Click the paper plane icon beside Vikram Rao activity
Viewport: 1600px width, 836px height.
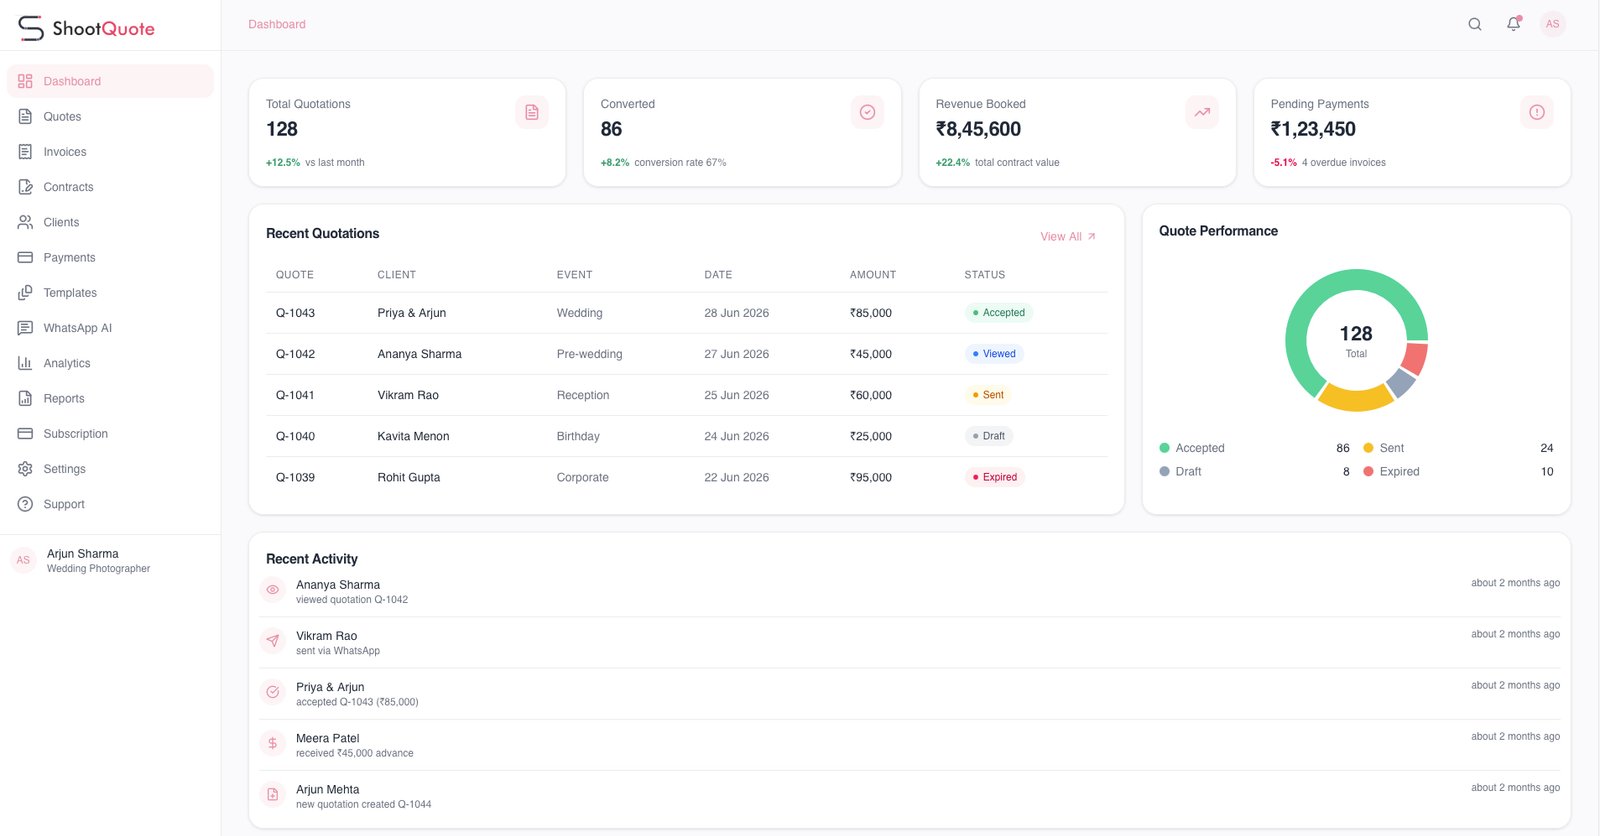point(272,641)
